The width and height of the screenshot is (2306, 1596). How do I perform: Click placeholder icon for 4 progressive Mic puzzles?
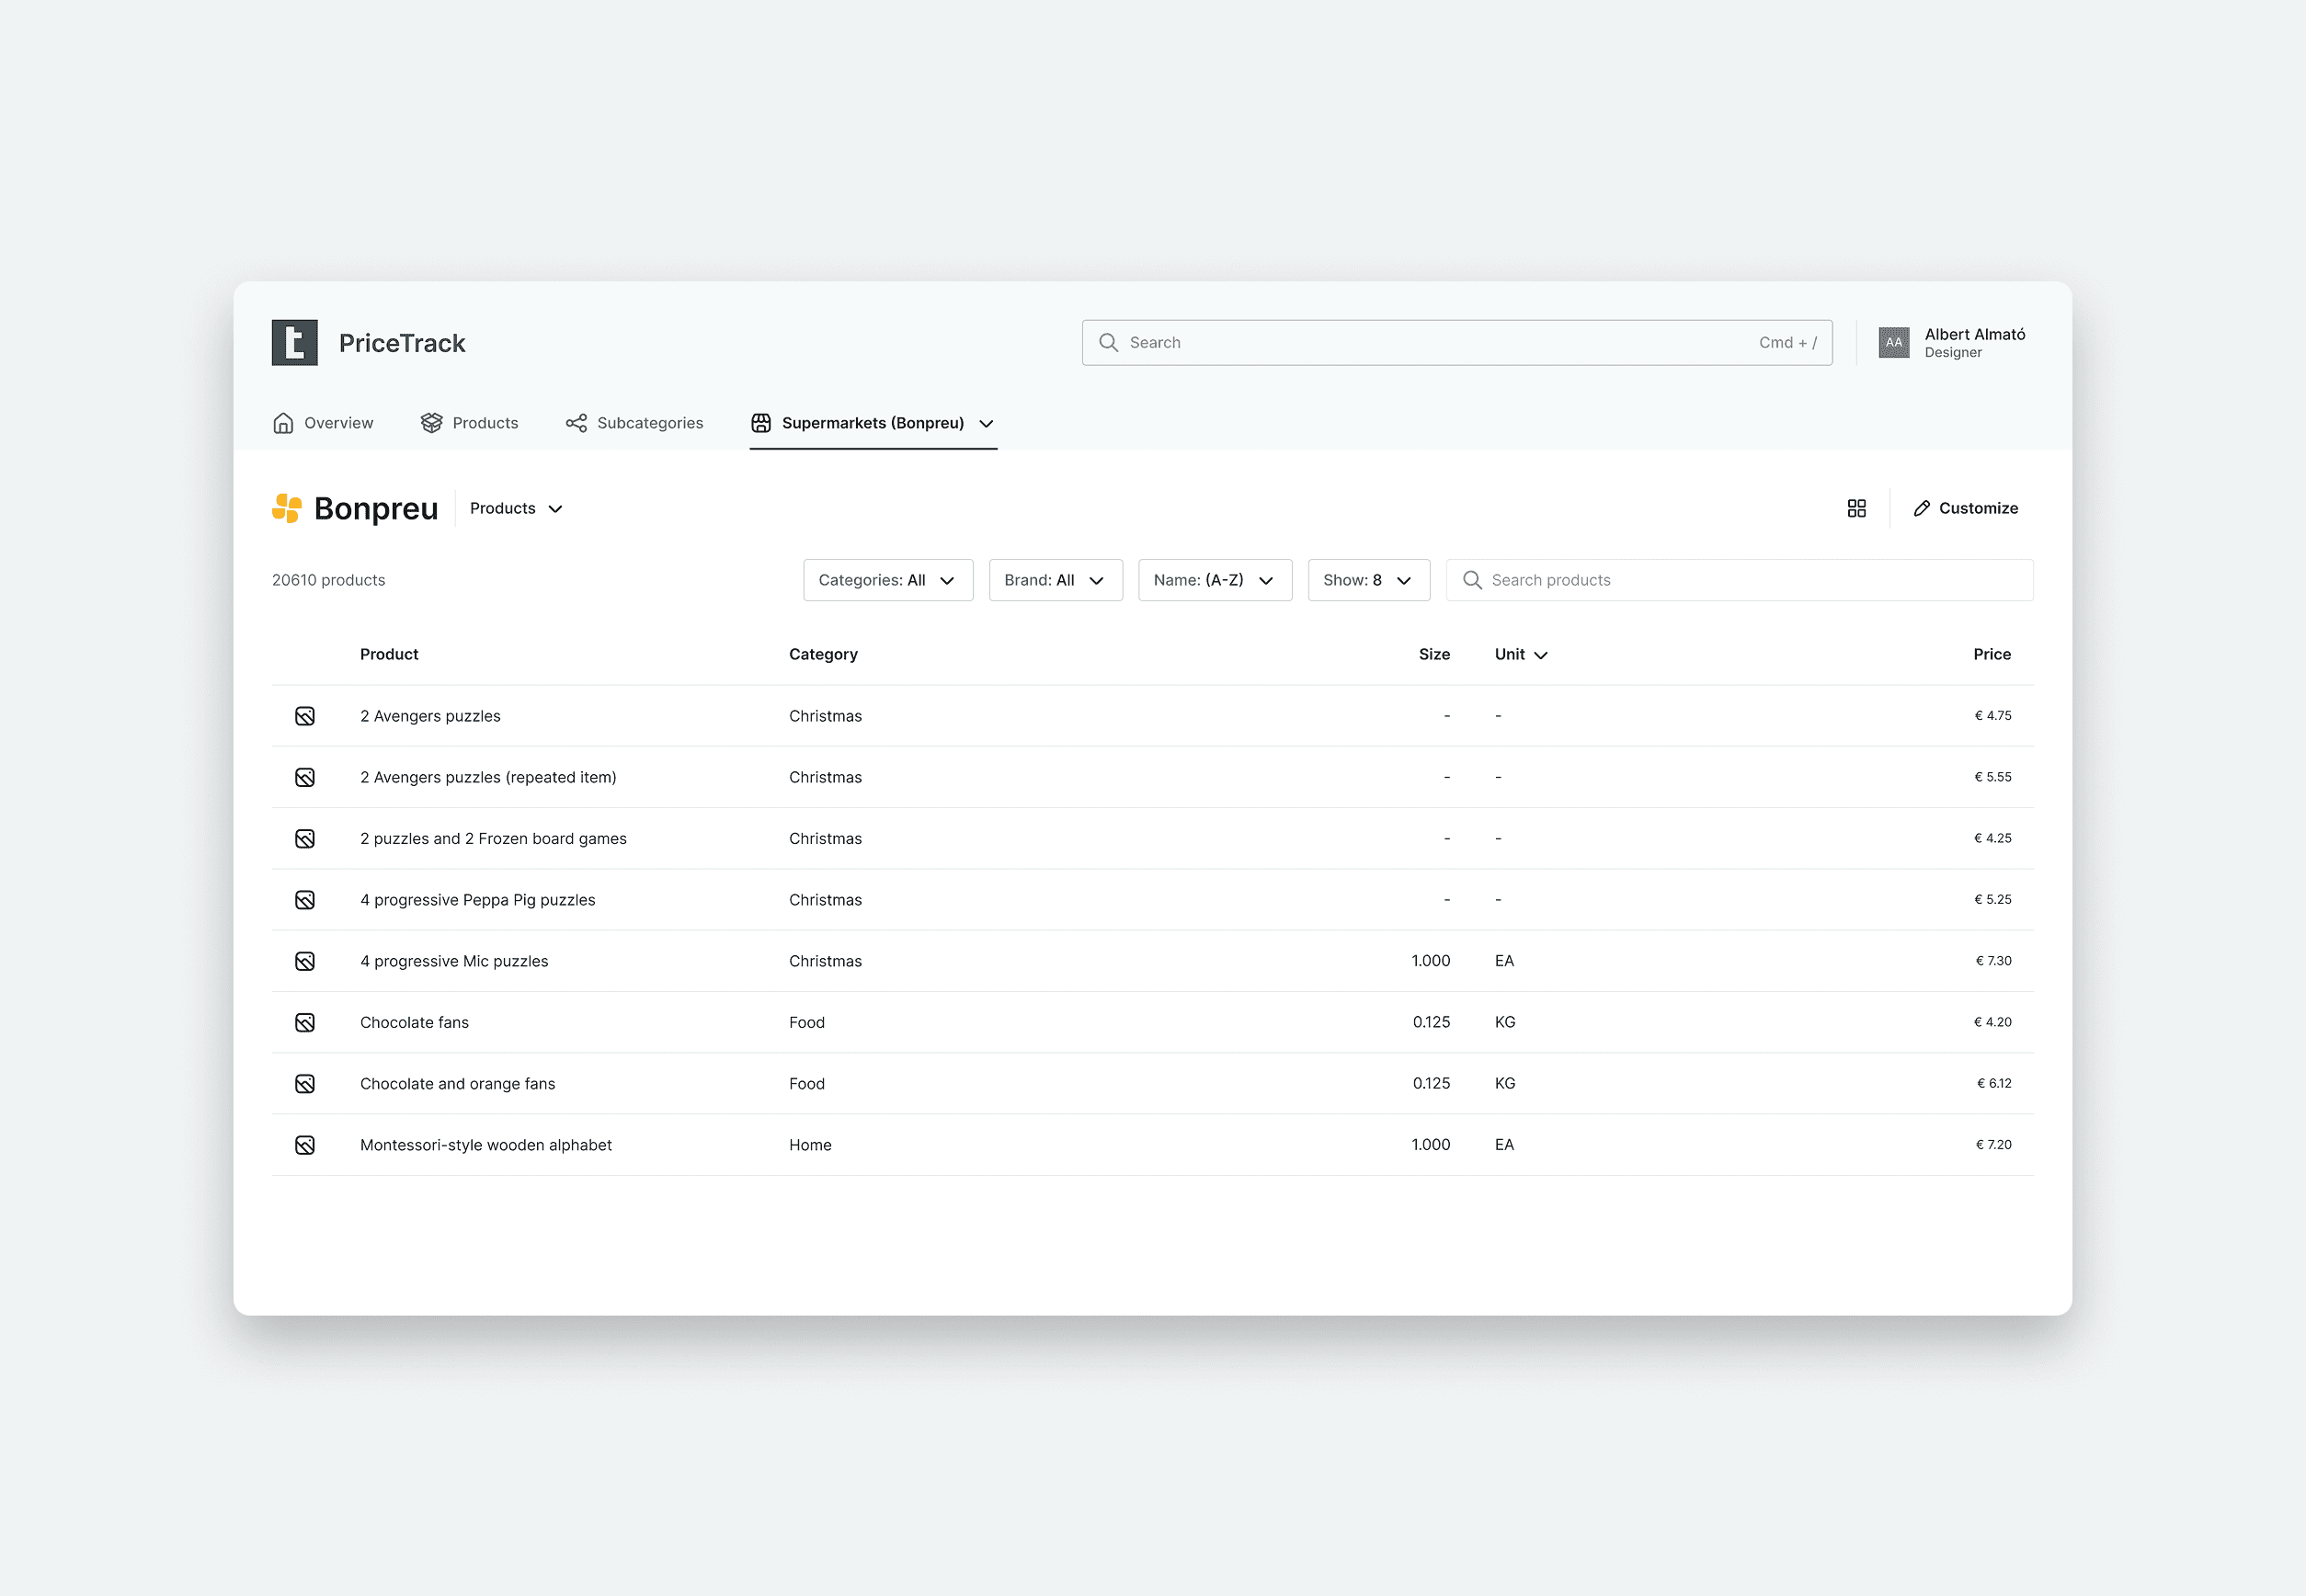coord(305,961)
